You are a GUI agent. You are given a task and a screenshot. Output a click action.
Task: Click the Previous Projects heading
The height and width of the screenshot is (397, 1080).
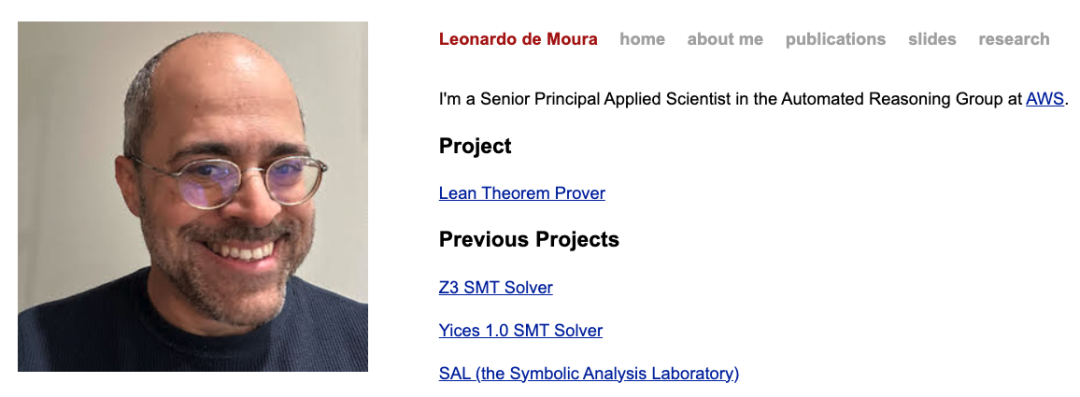pos(529,240)
